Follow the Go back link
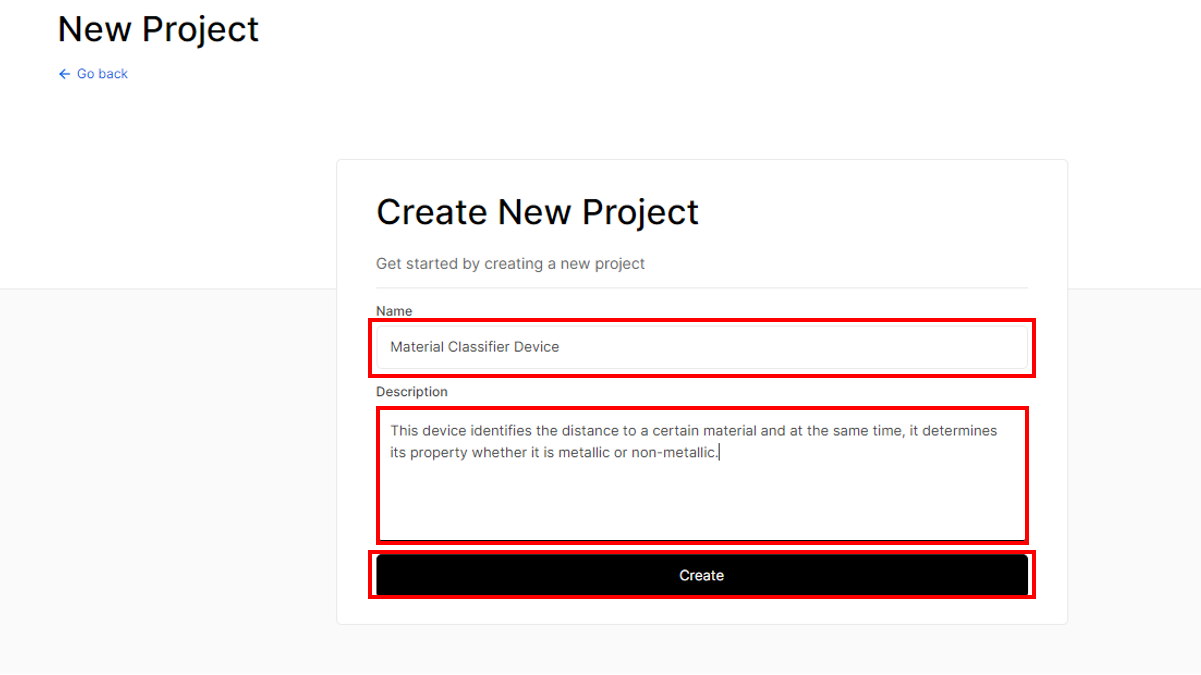This screenshot has width=1201, height=675. tap(93, 74)
